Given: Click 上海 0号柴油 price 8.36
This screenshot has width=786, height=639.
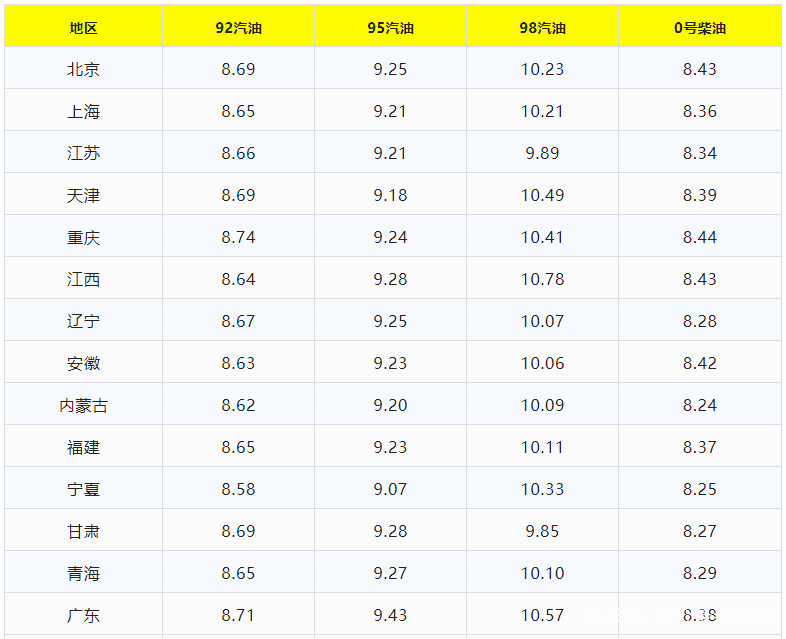Looking at the screenshot, I should click(700, 111).
